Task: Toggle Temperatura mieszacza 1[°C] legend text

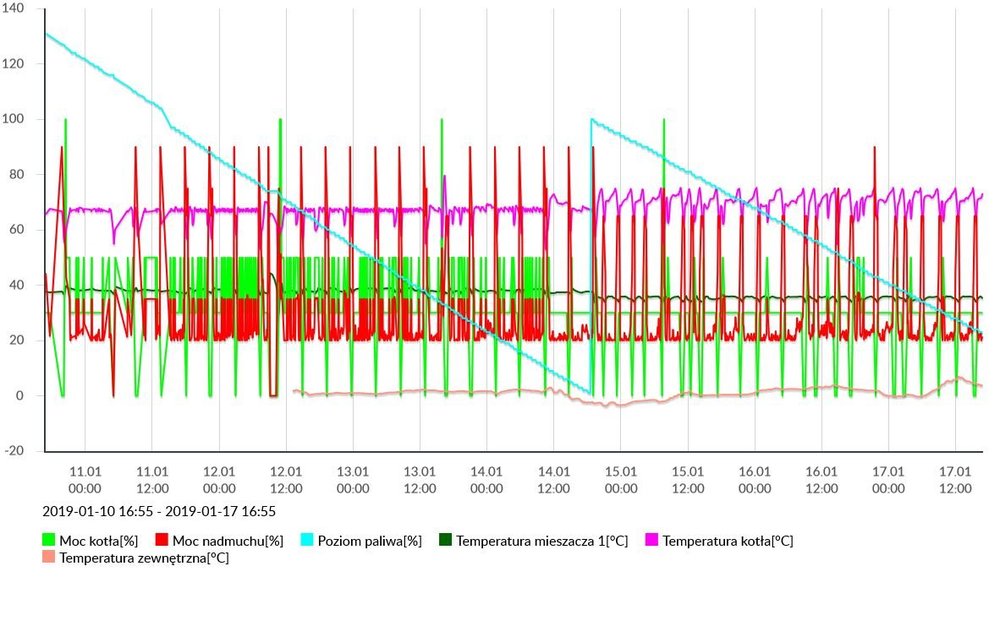Action: (542, 541)
